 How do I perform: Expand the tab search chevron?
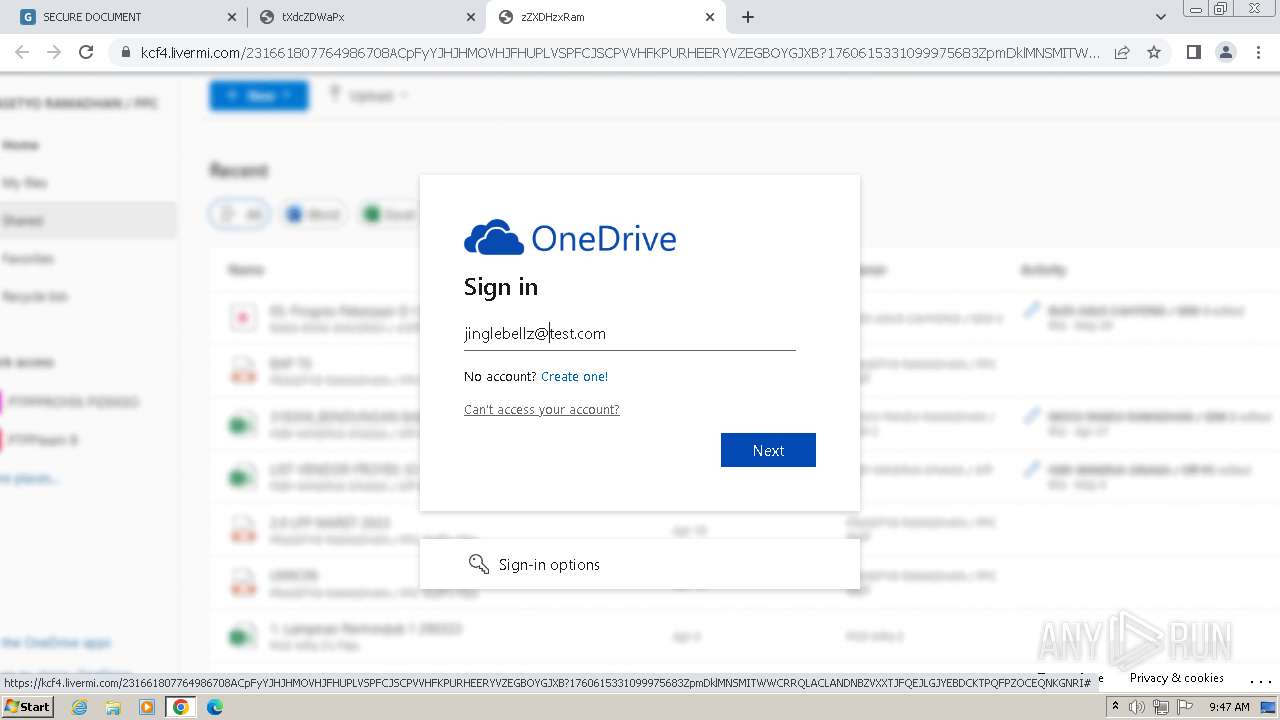click(x=1160, y=17)
